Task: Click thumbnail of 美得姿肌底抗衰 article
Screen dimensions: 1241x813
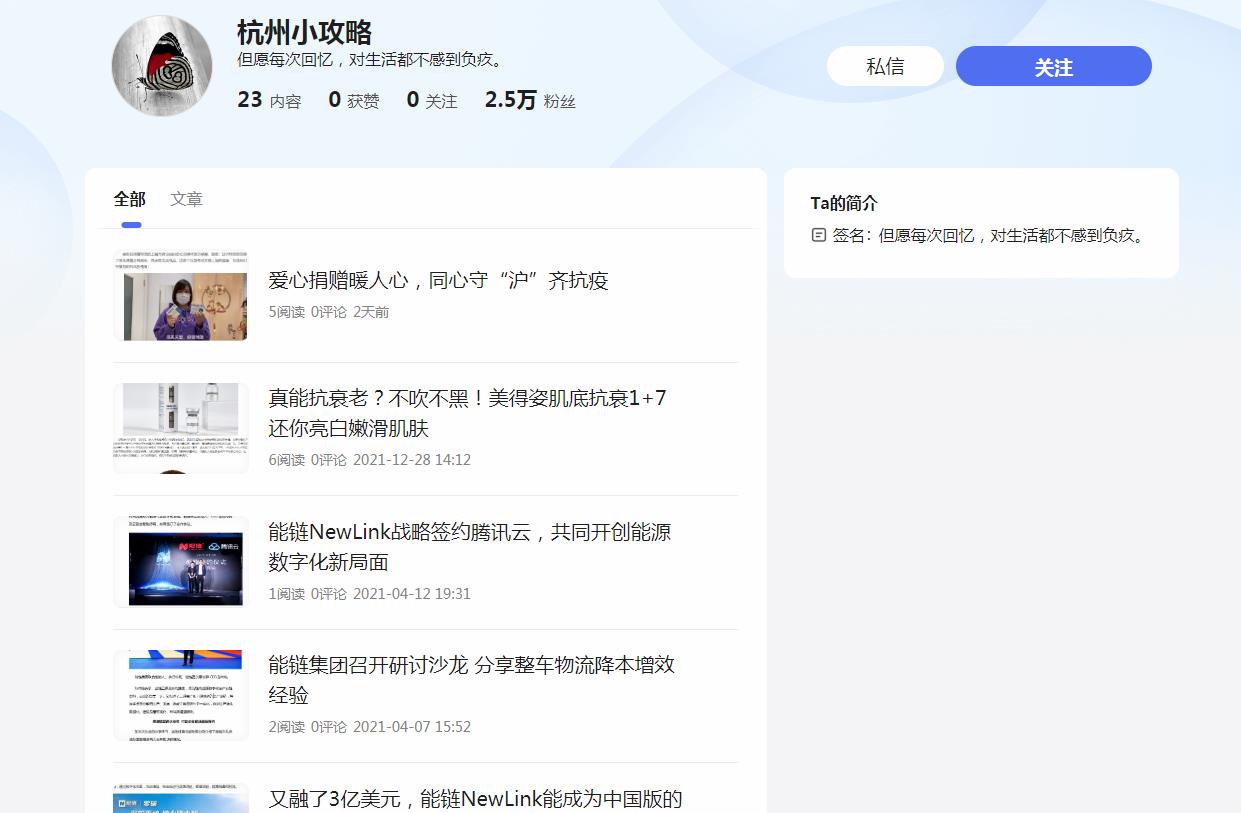Action: point(181,429)
